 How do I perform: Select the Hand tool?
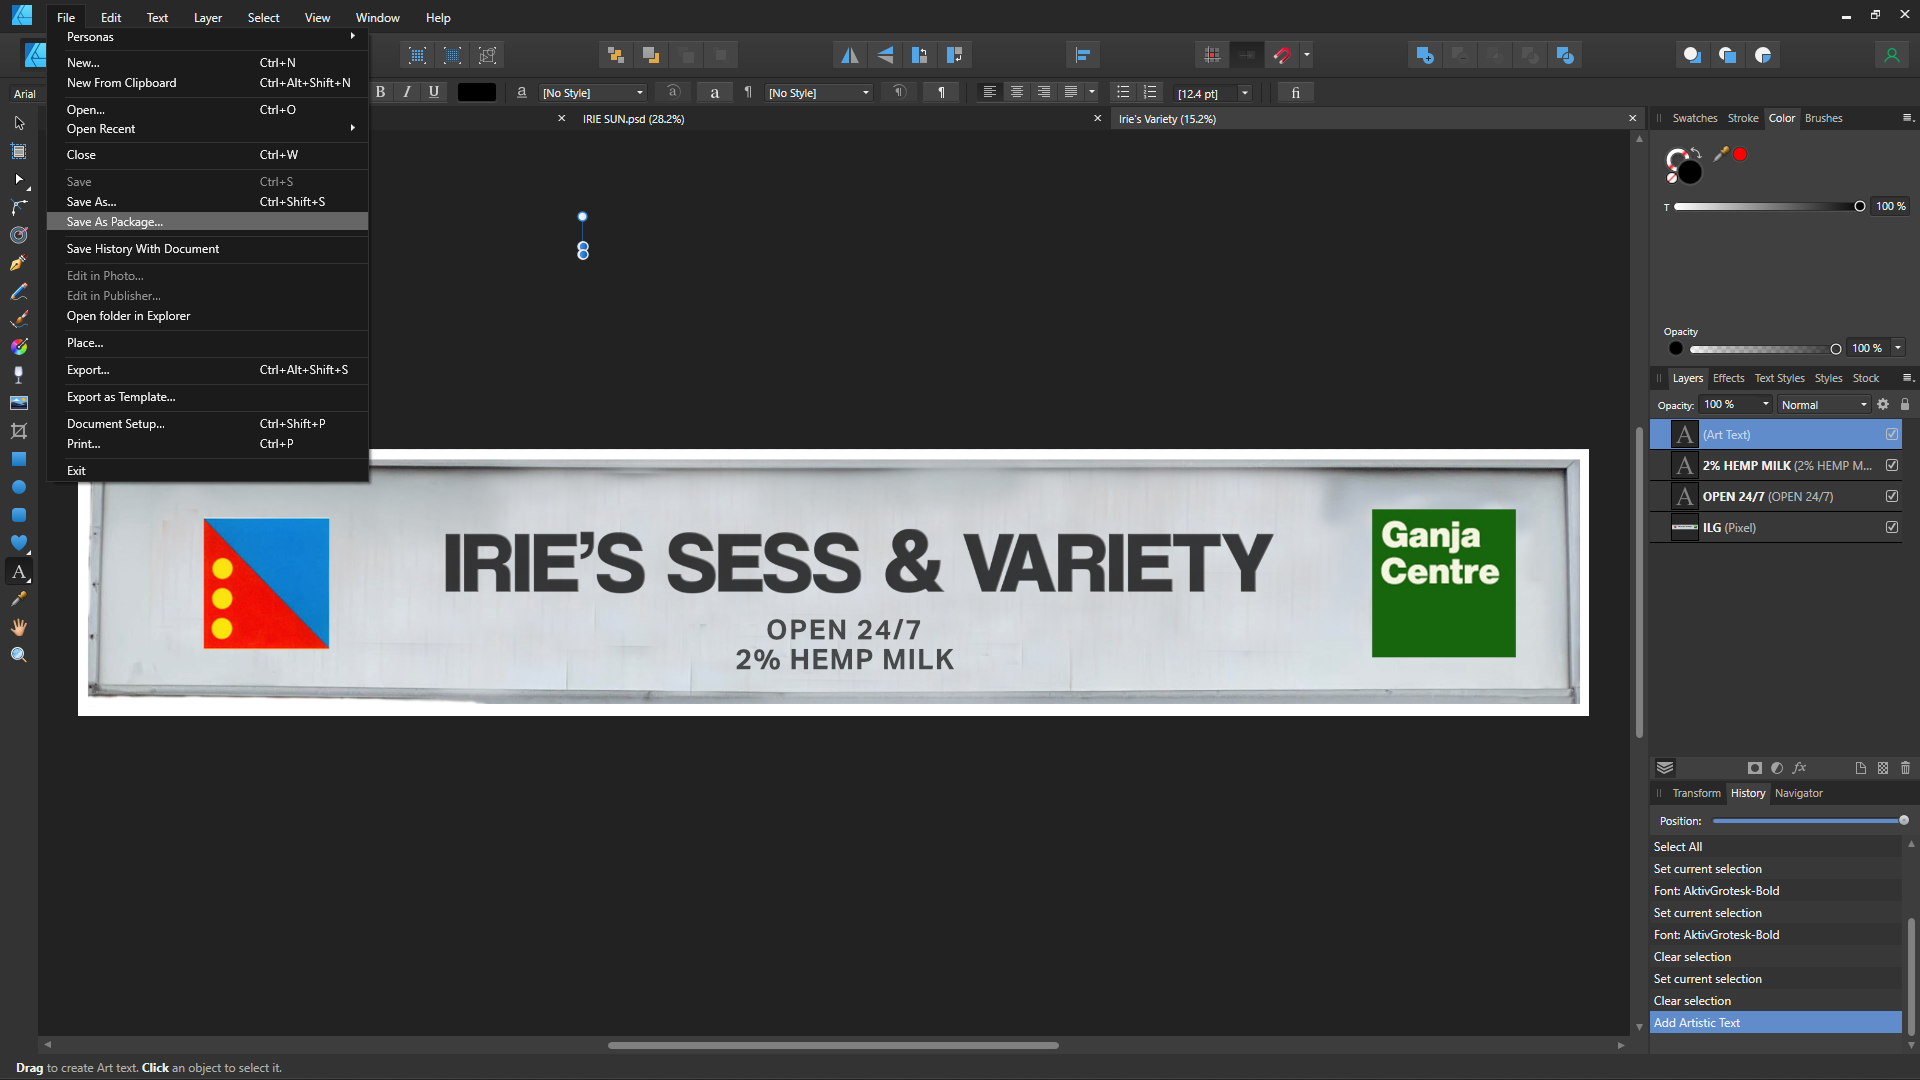coord(19,627)
